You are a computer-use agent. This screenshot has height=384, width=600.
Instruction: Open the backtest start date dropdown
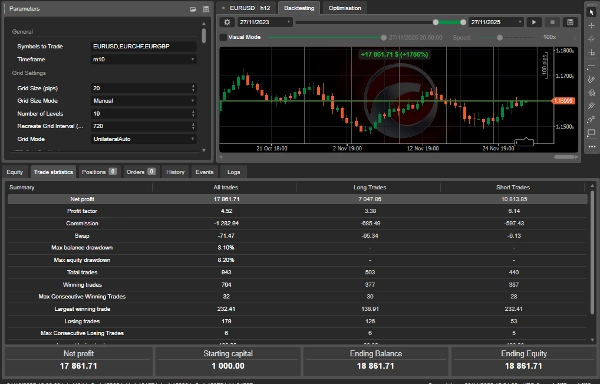pos(265,22)
